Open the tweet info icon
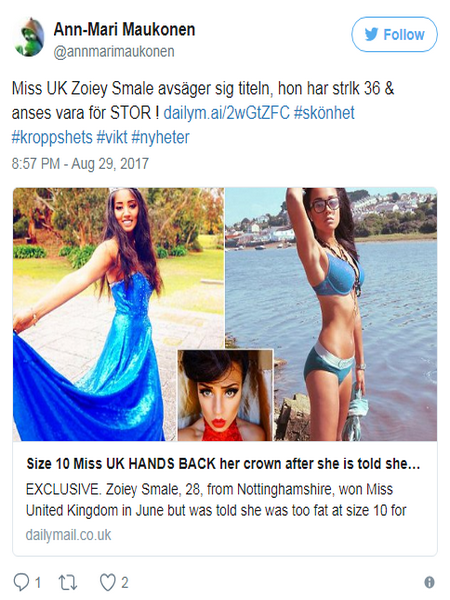Viewport: 450px width, 600px height. tap(429, 582)
